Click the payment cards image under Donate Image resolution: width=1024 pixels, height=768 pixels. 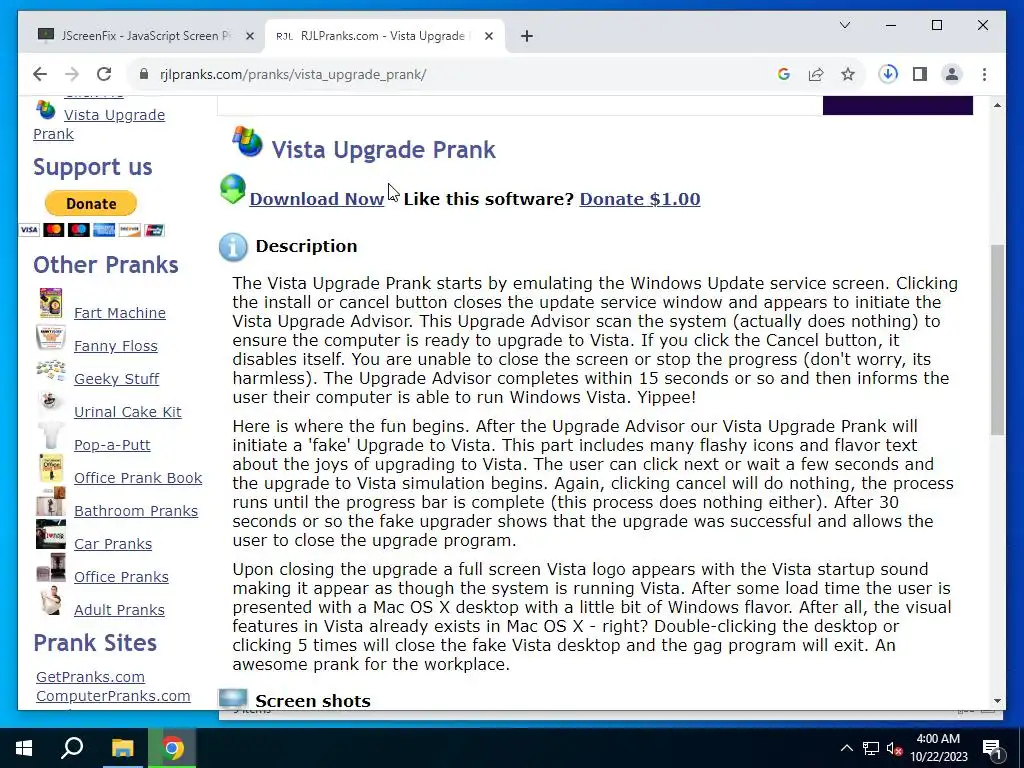pyautogui.click(x=91, y=230)
